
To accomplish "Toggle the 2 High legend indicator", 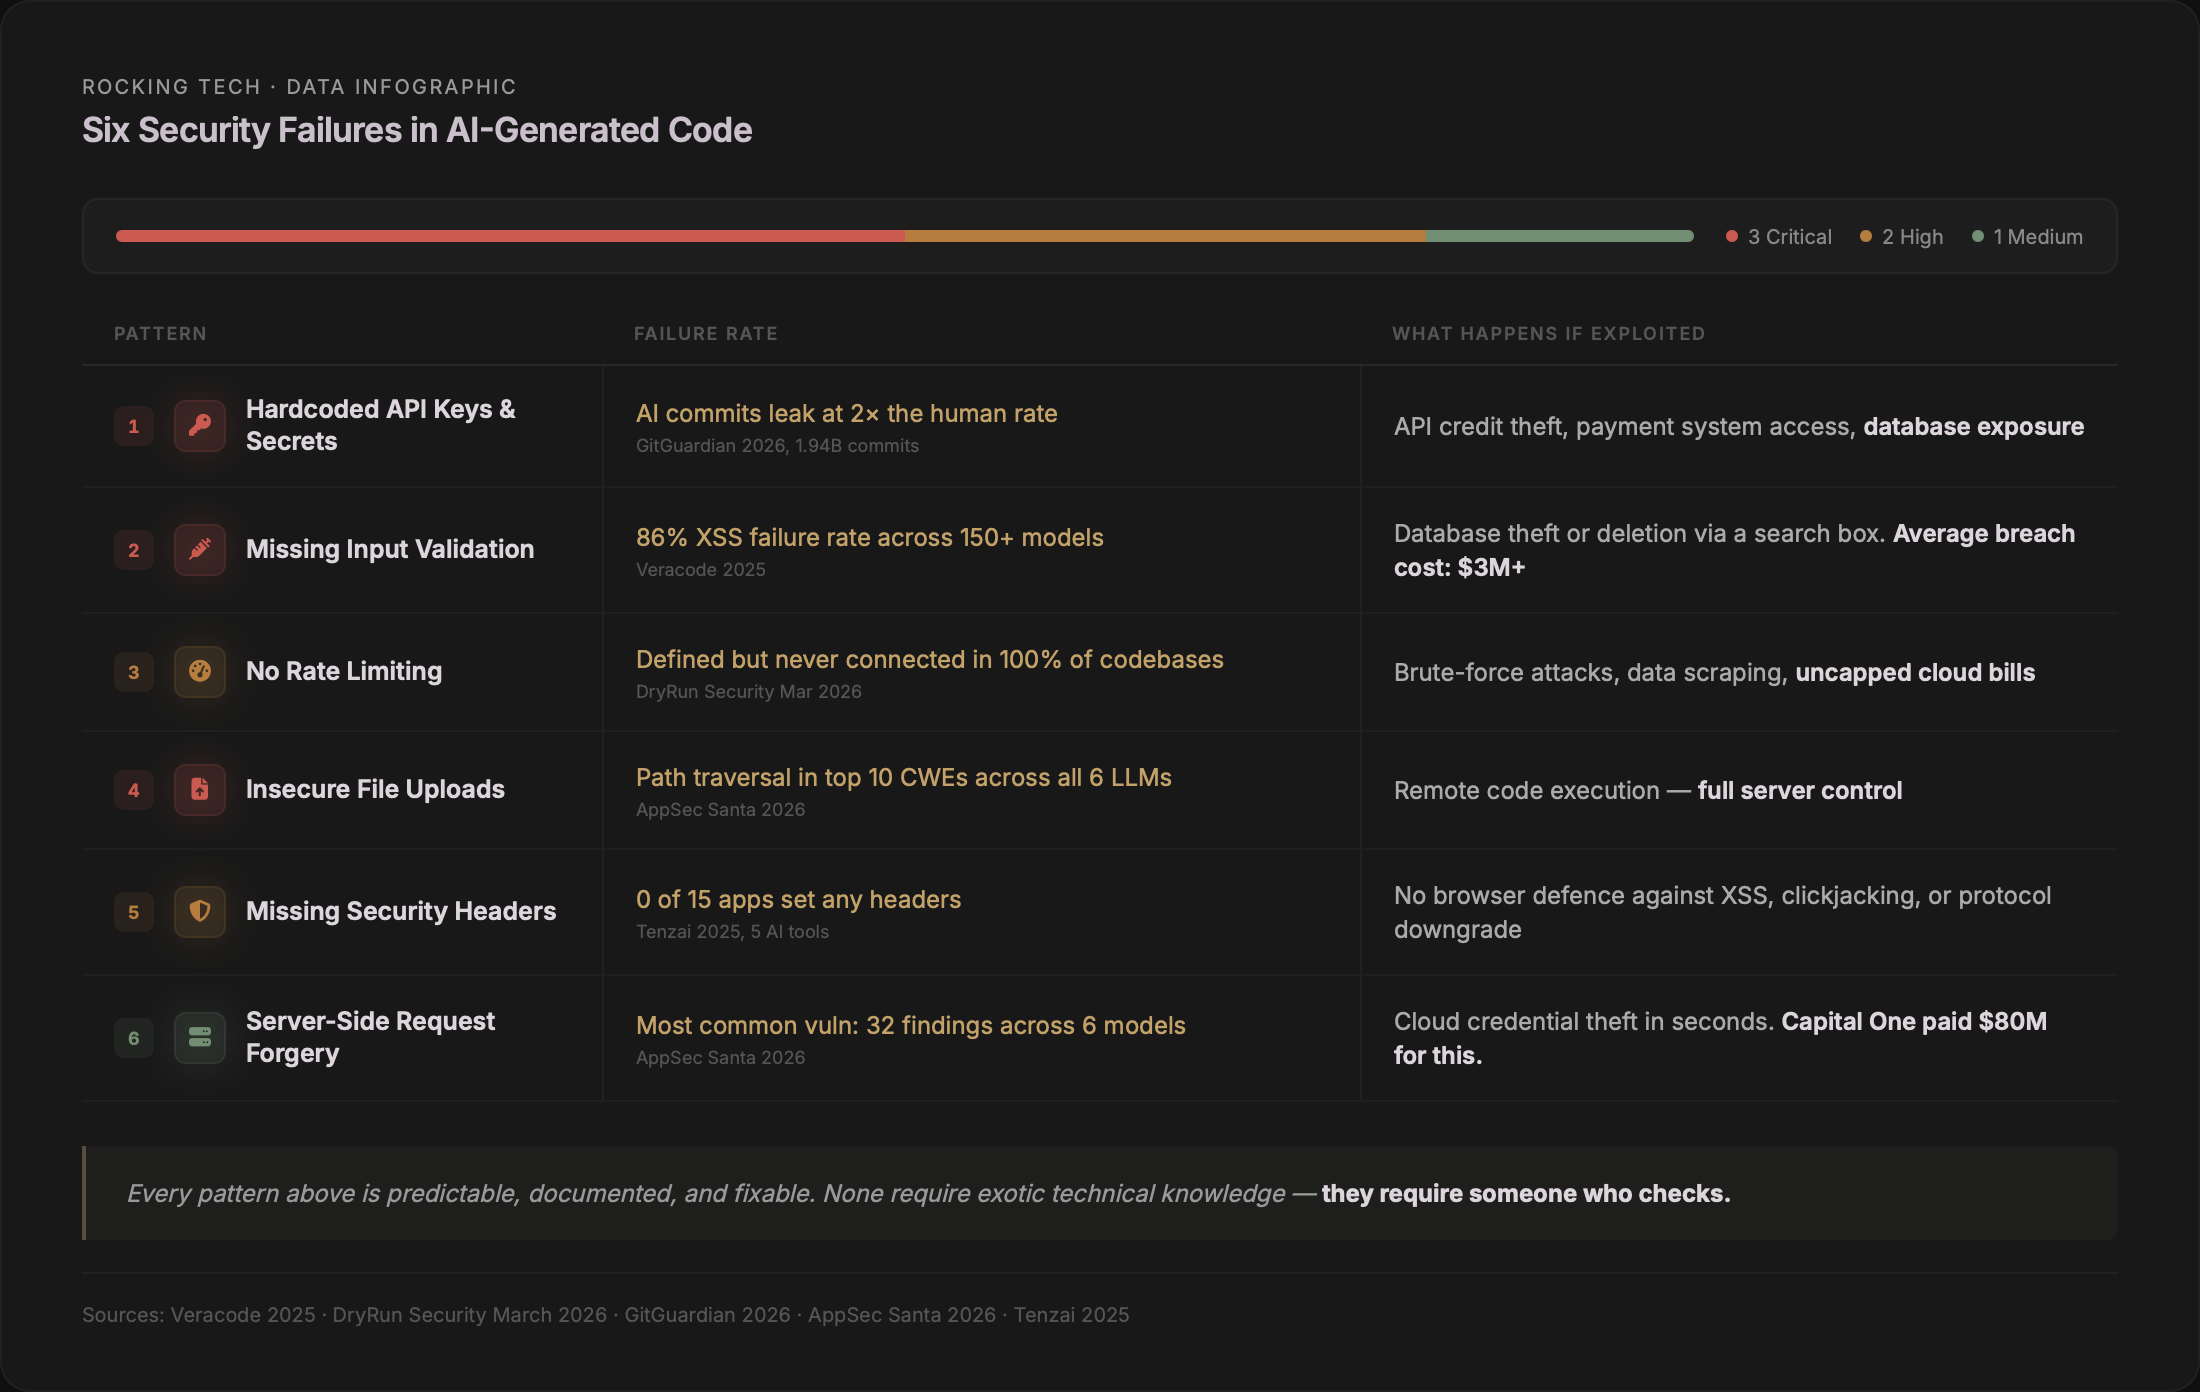I will (x=1865, y=236).
